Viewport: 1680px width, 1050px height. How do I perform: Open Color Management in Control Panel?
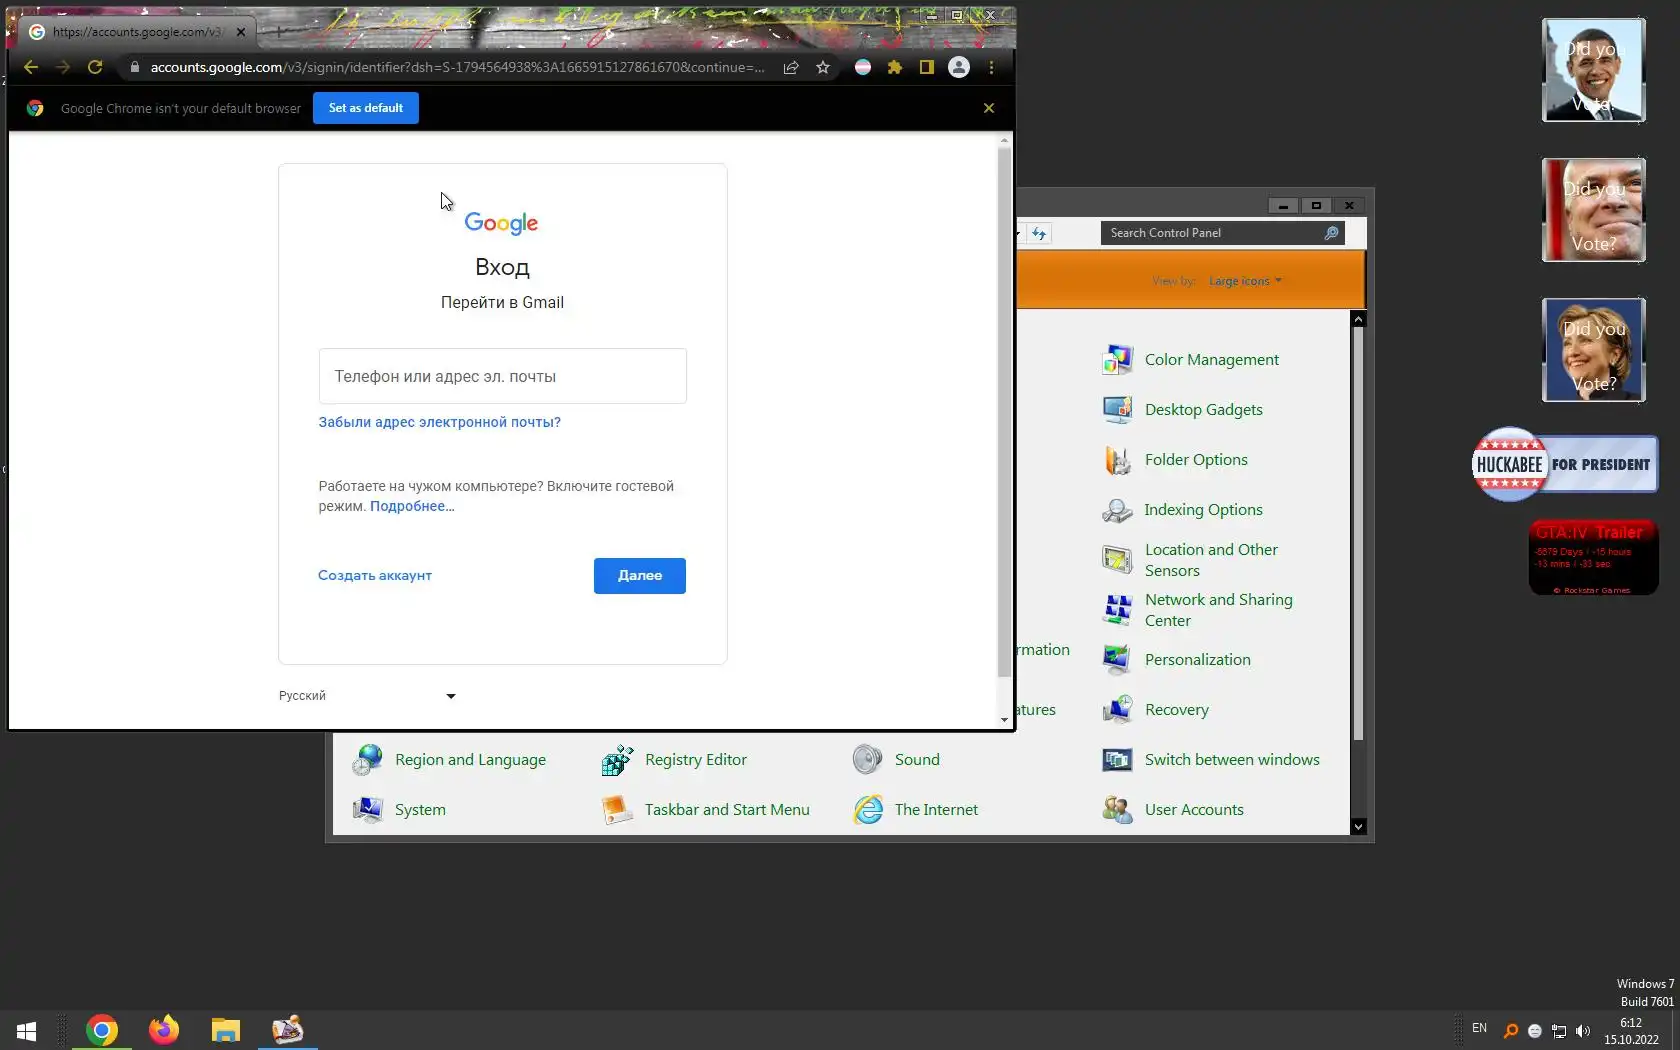(1190, 360)
